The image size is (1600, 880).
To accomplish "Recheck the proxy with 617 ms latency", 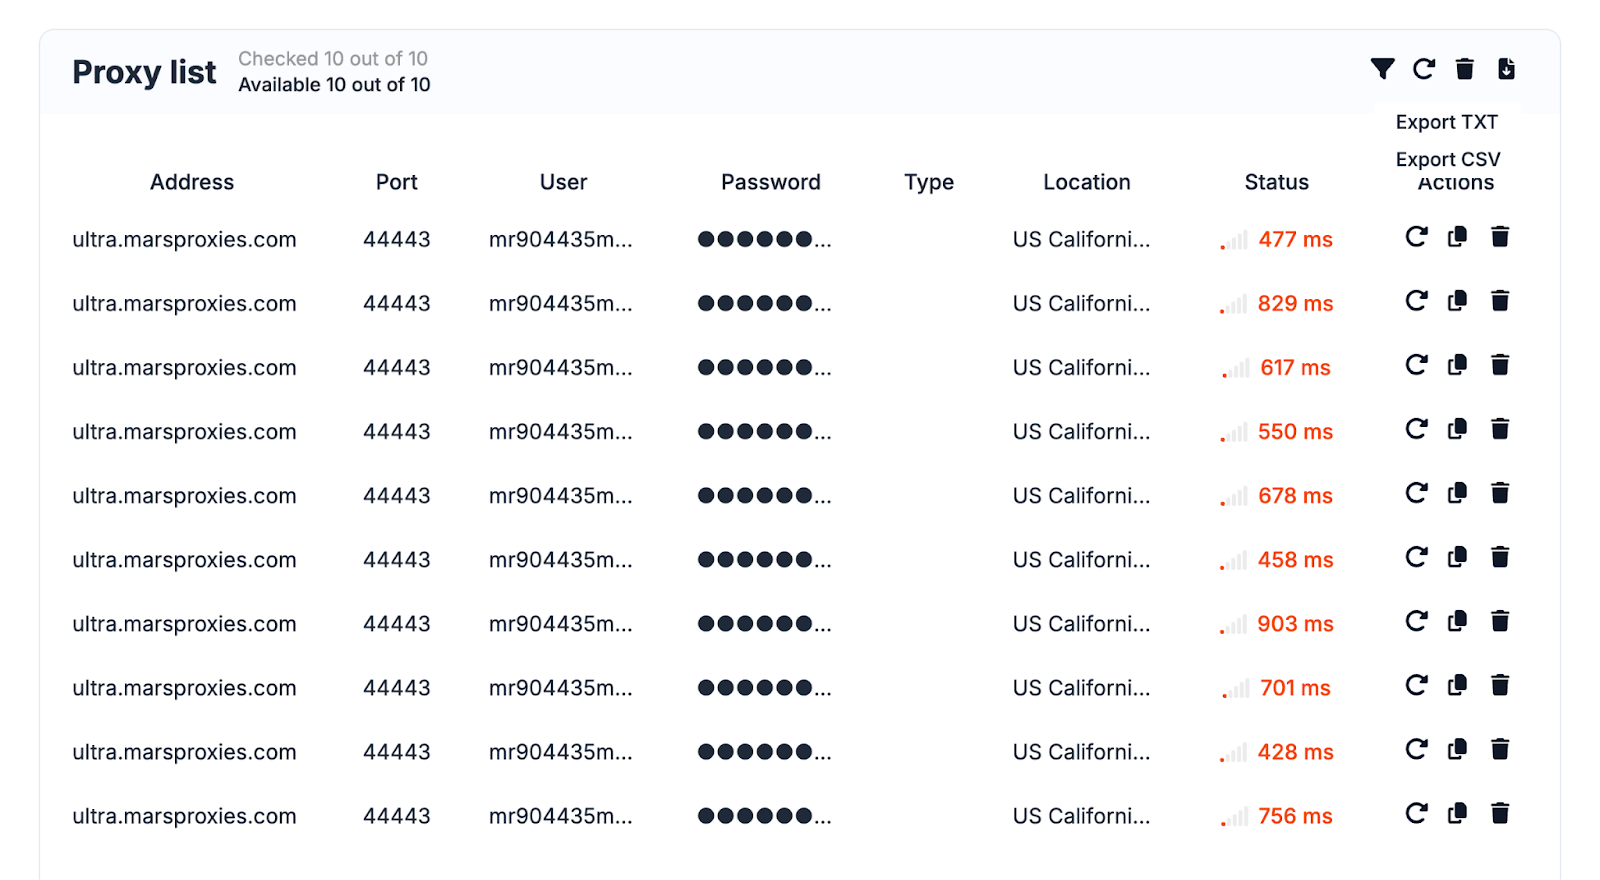I will coord(1416,365).
